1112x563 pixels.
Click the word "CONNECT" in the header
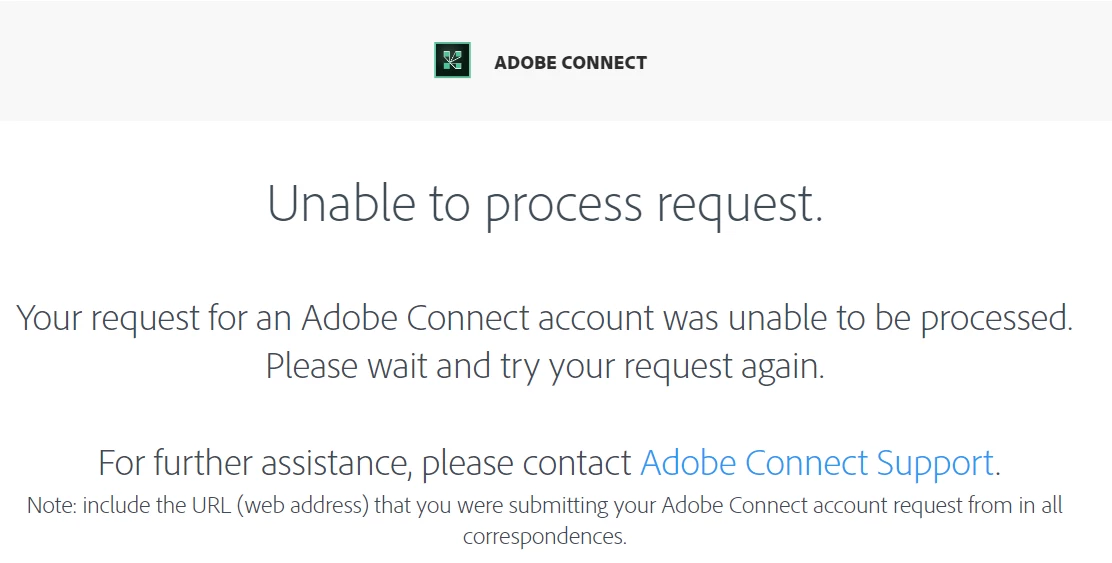pyautogui.click(x=604, y=62)
